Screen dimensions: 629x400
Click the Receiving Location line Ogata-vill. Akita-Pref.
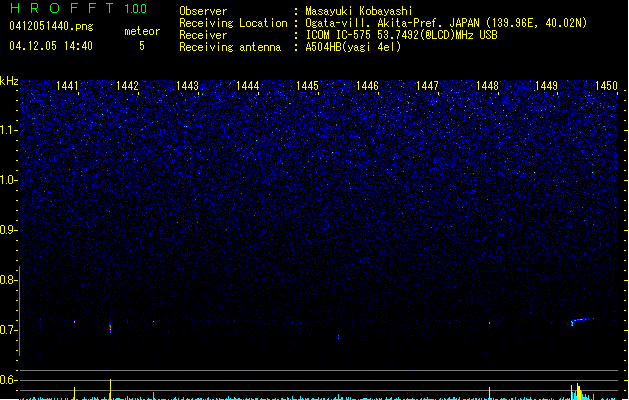point(446,23)
